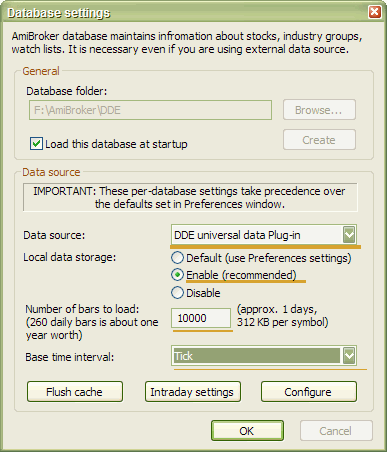The height and width of the screenshot is (452, 387).
Task: Click the DDE universal data Plug-in text
Action: tap(237, 235)
